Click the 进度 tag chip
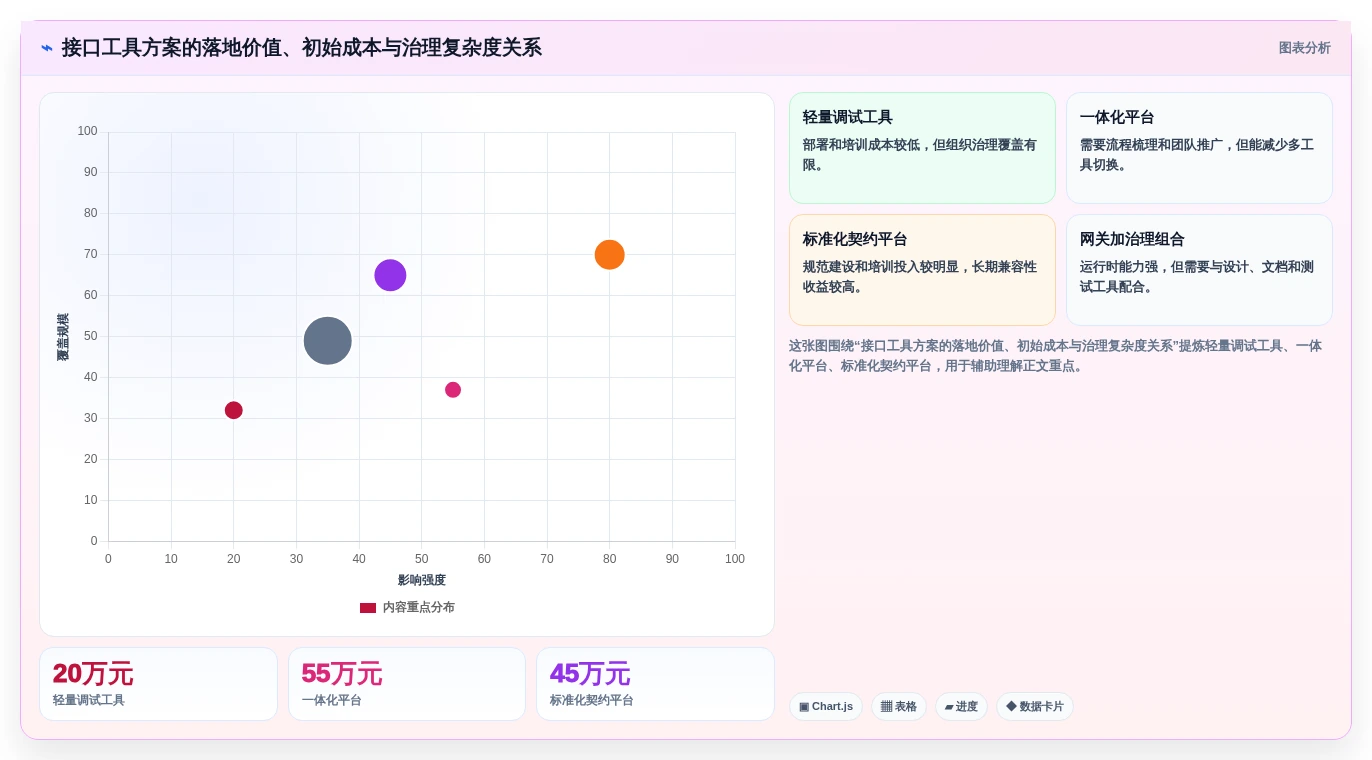1372x760 pixels. [x=961, y=707]
